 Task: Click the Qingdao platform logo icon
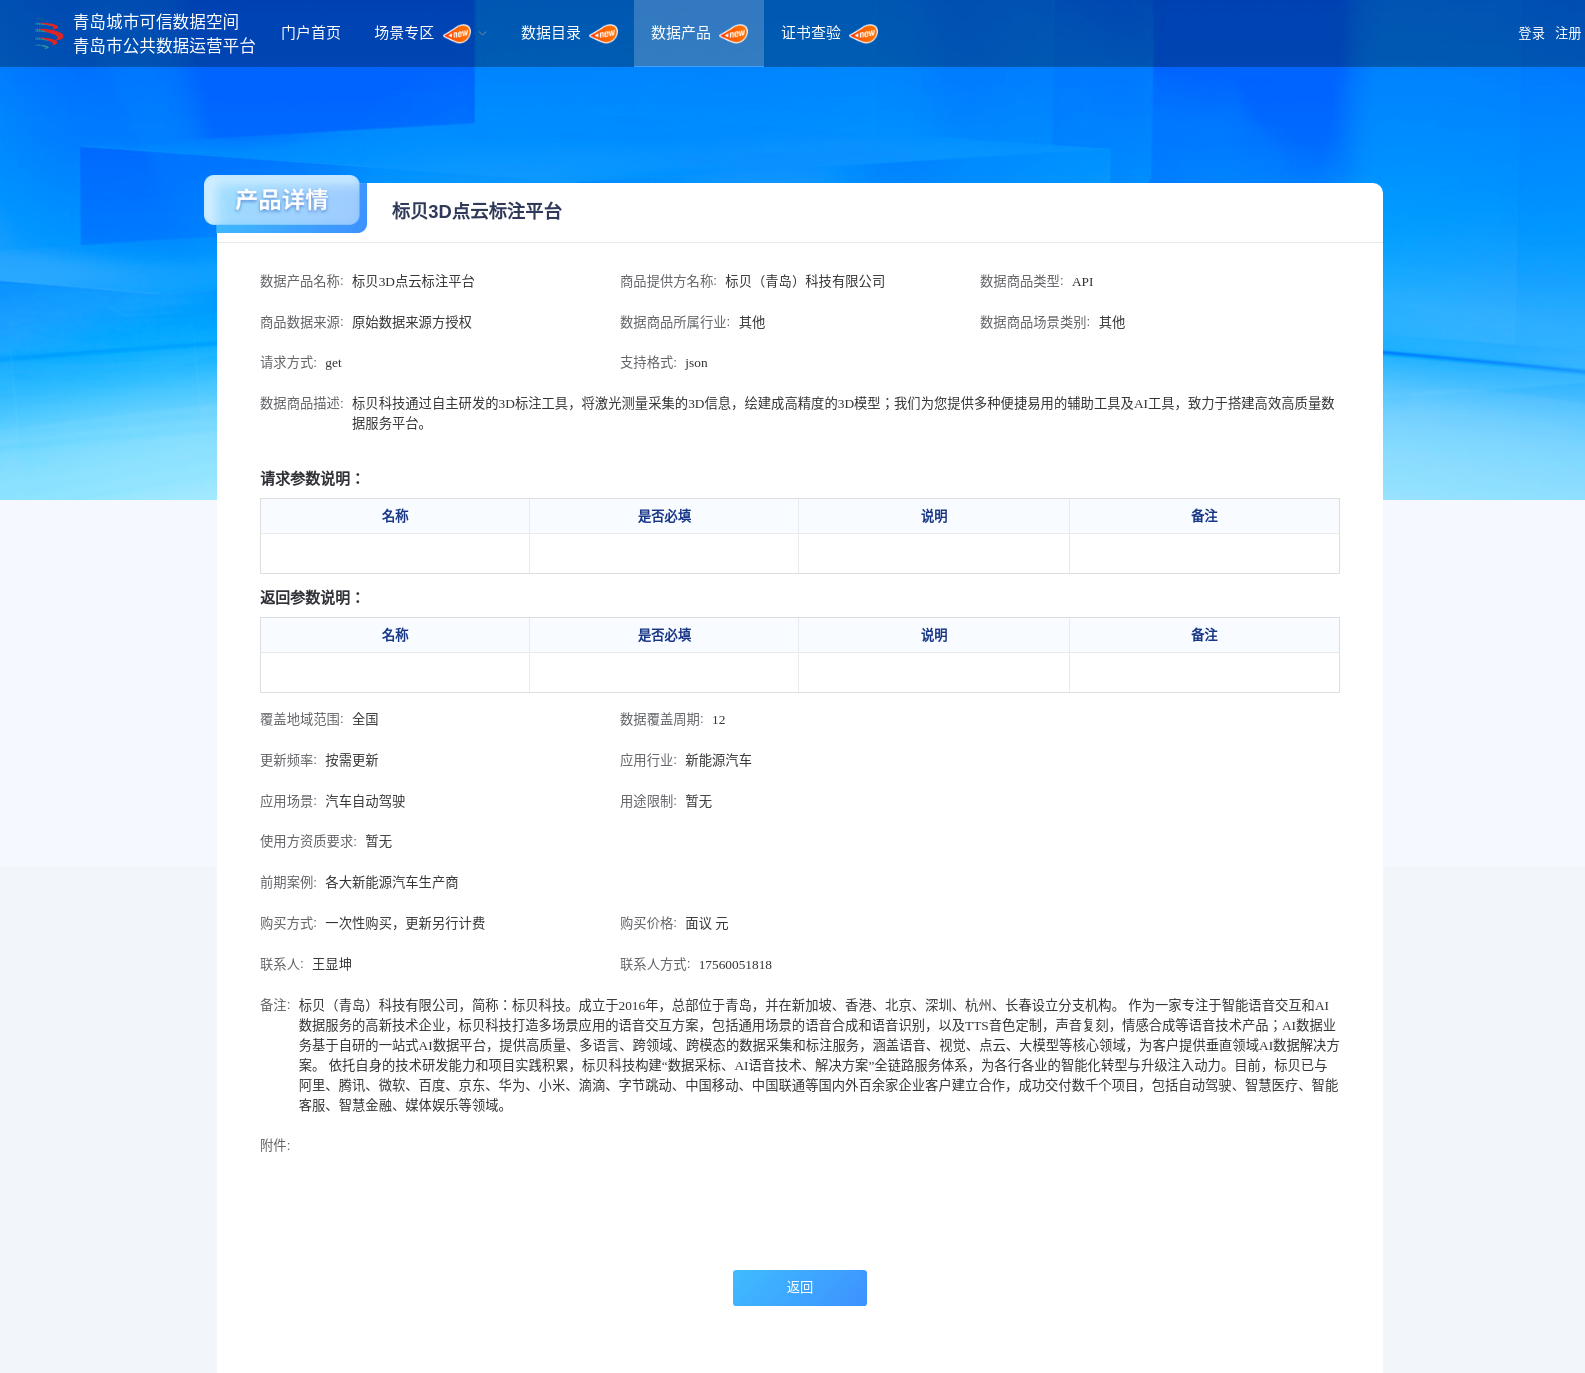(47, 34)
